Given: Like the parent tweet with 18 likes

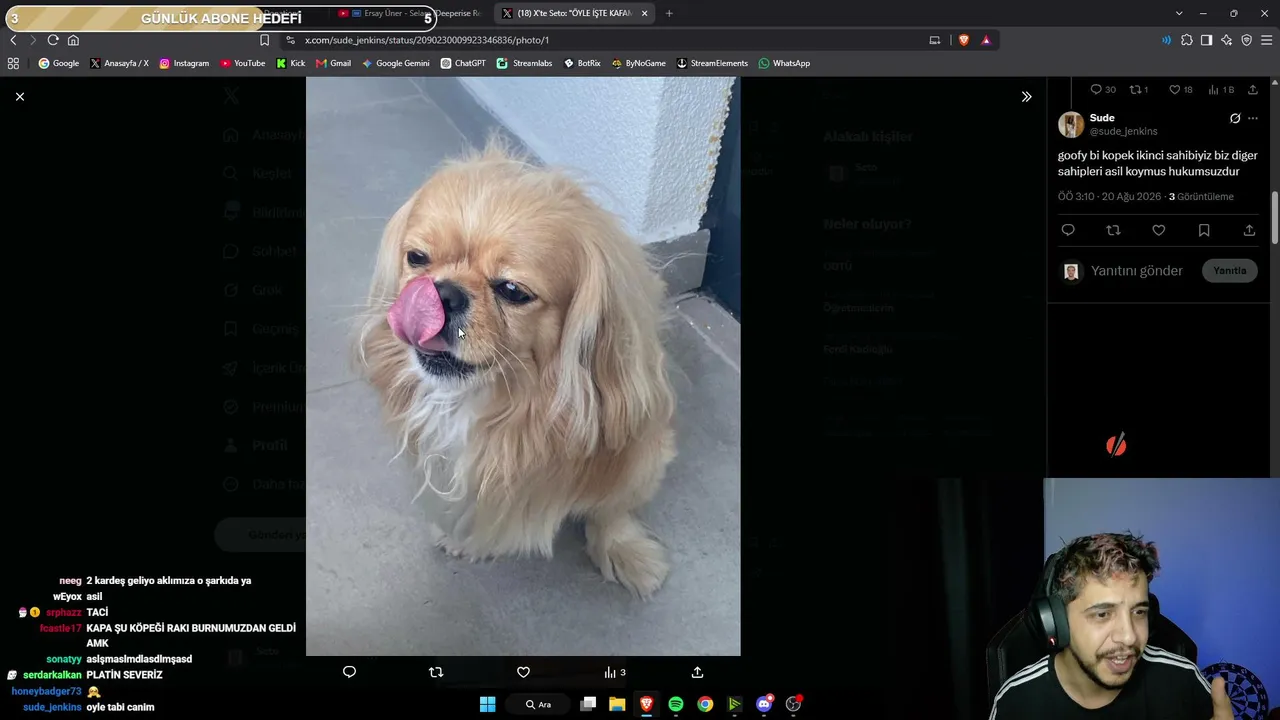Looking at the screenshot, I should 1181,89.
